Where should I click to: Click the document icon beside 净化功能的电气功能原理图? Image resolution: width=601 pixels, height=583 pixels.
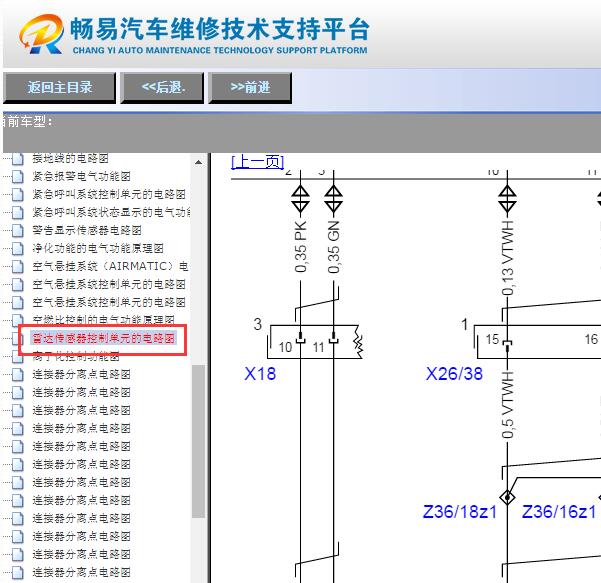pos(18,248)
